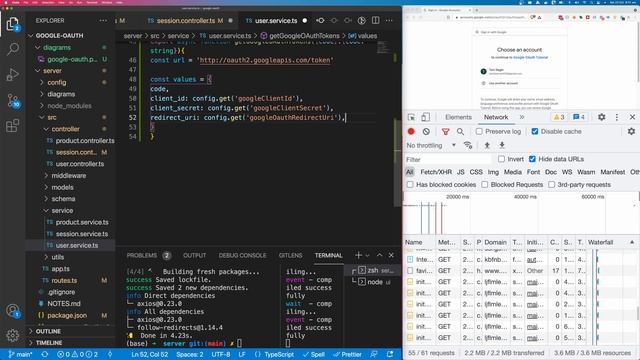The width and height of the screenshot is (640, 360).
Task: Open the TypeScript language mode selector
Action: click(x=279, y=354)
